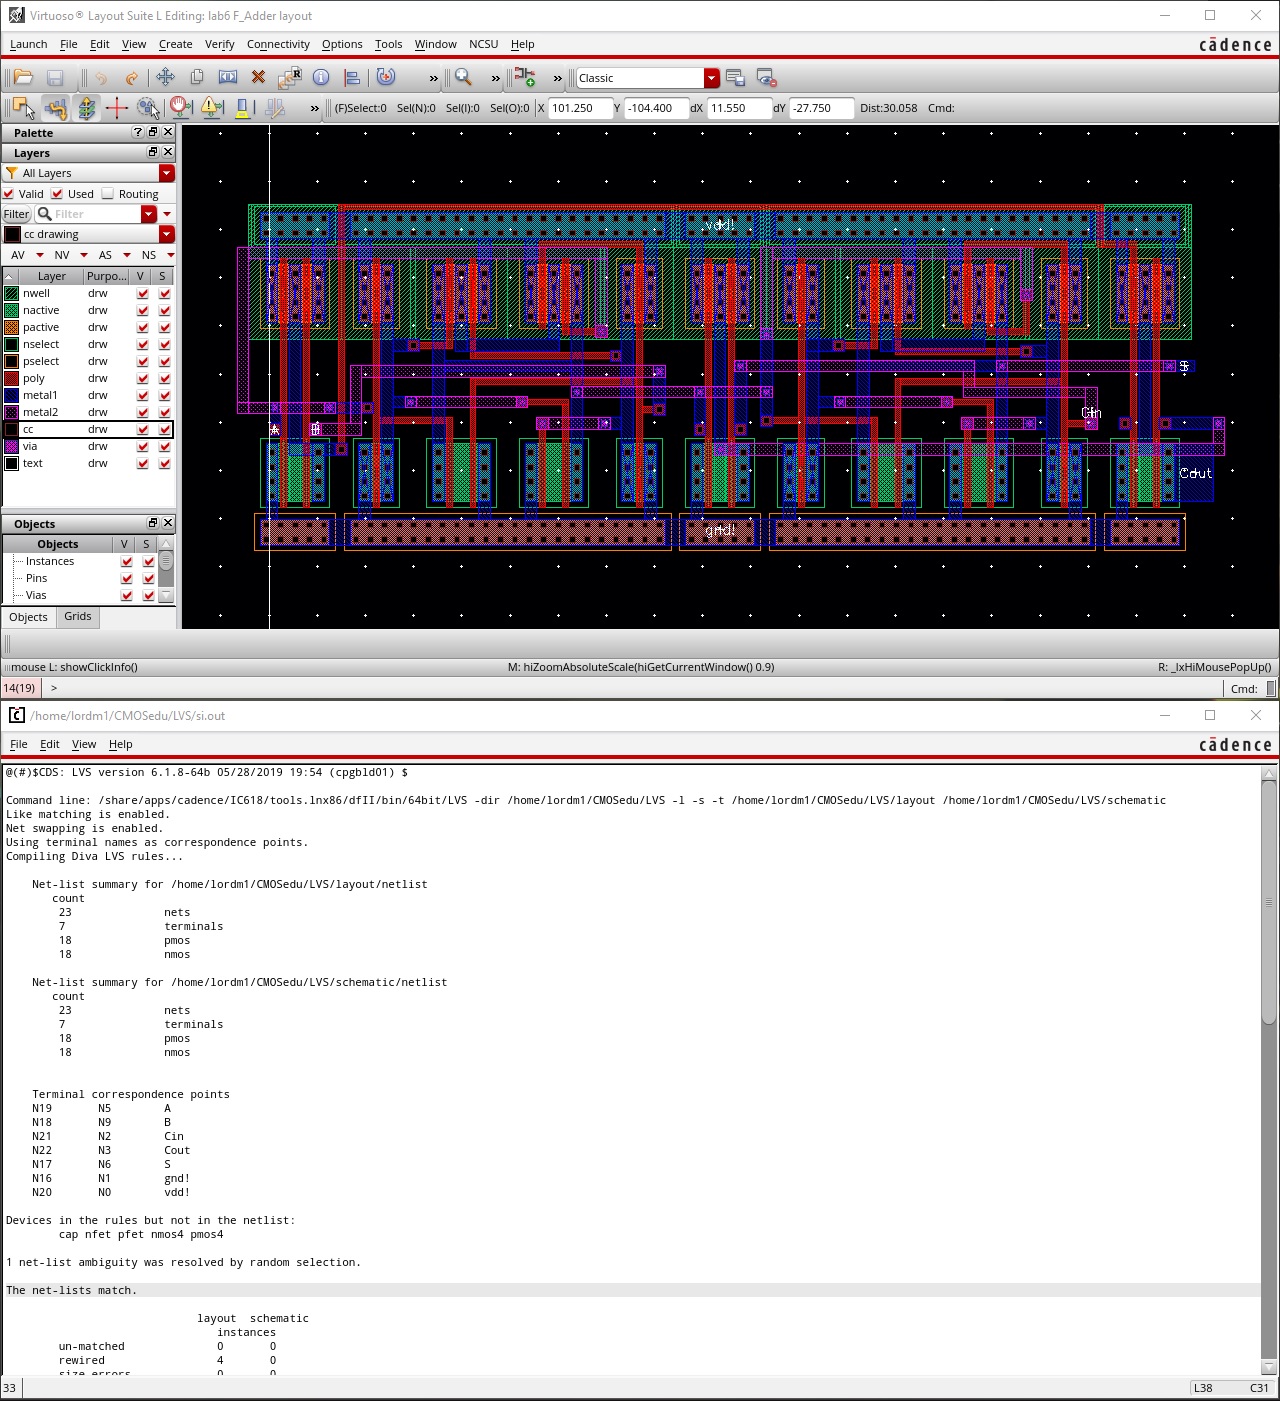
Task: Click the red crosshair toolbar icon
Action: 117,108
